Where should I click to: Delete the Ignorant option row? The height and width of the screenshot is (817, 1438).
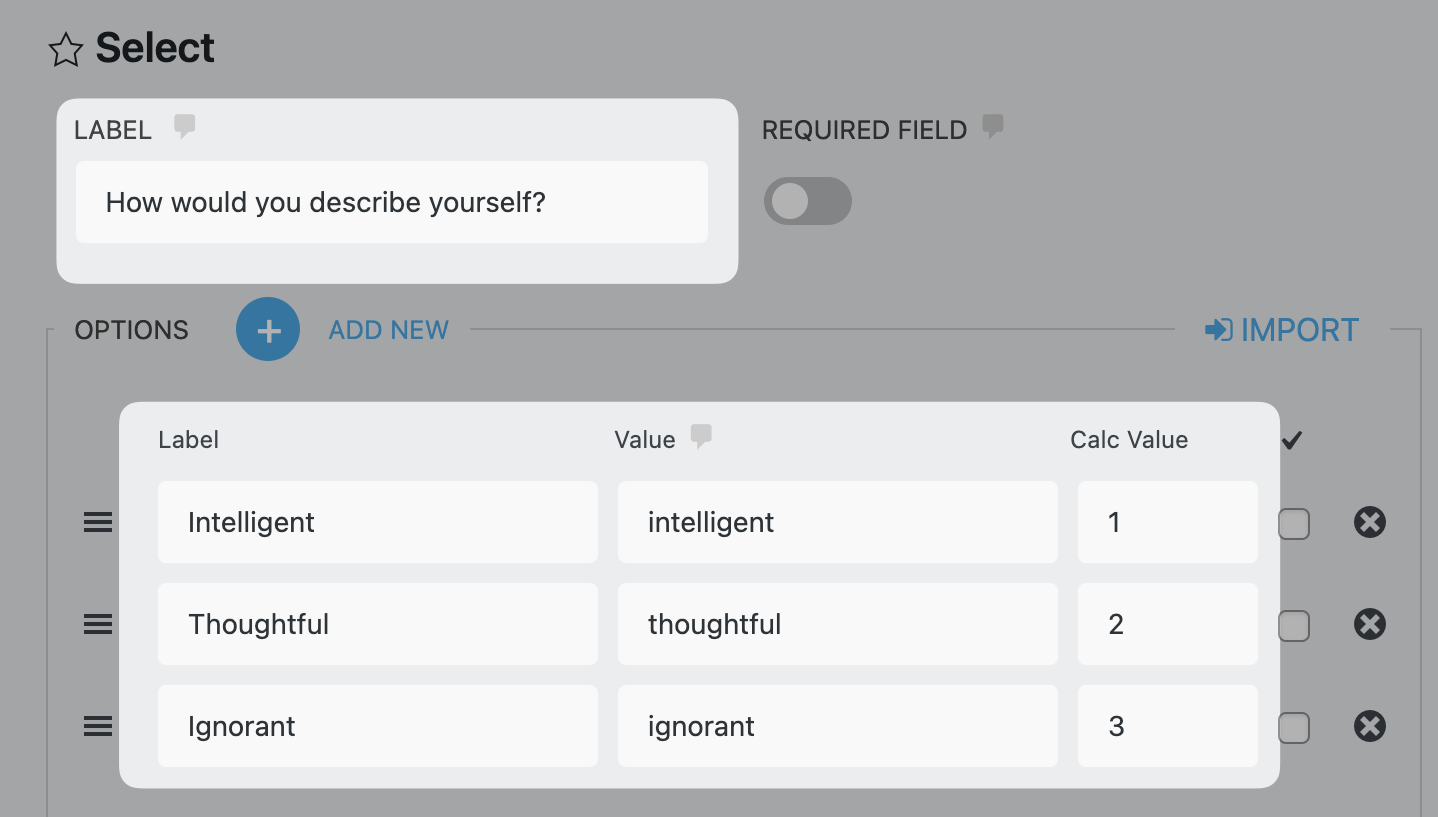[x=1369, y=726]
